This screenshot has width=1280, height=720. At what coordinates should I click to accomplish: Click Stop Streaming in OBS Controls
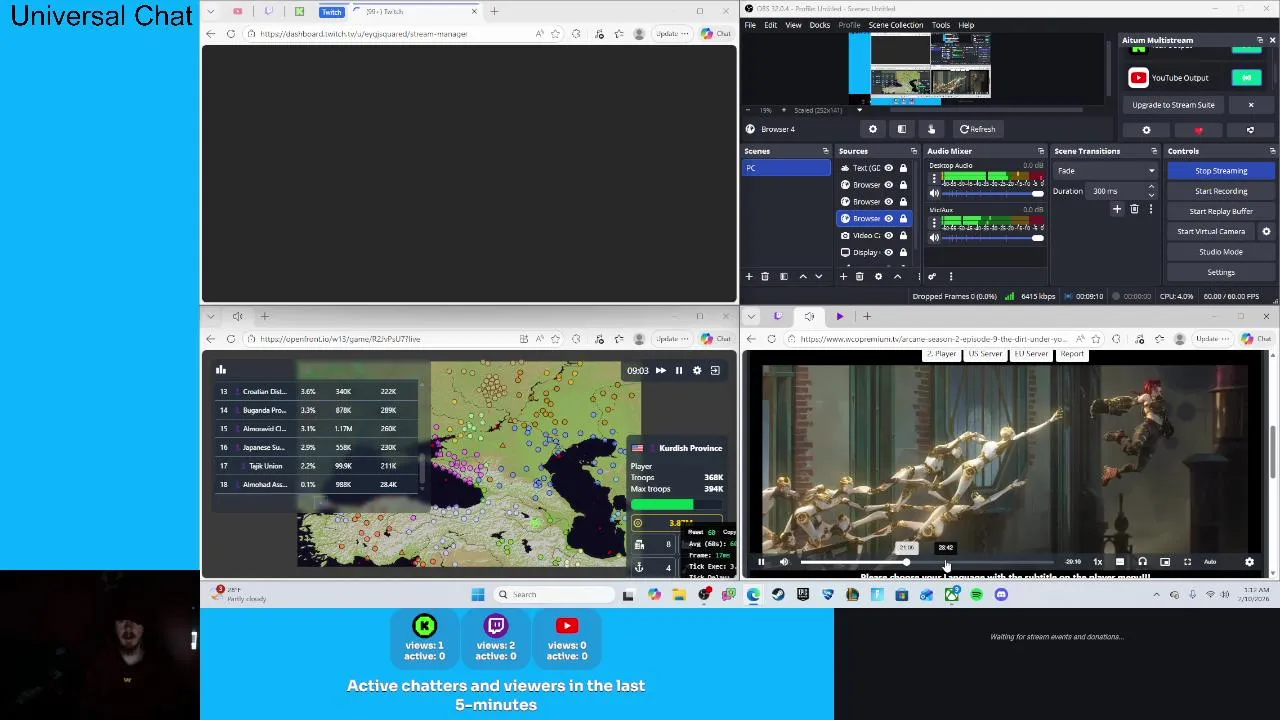tap(1221, 171)
